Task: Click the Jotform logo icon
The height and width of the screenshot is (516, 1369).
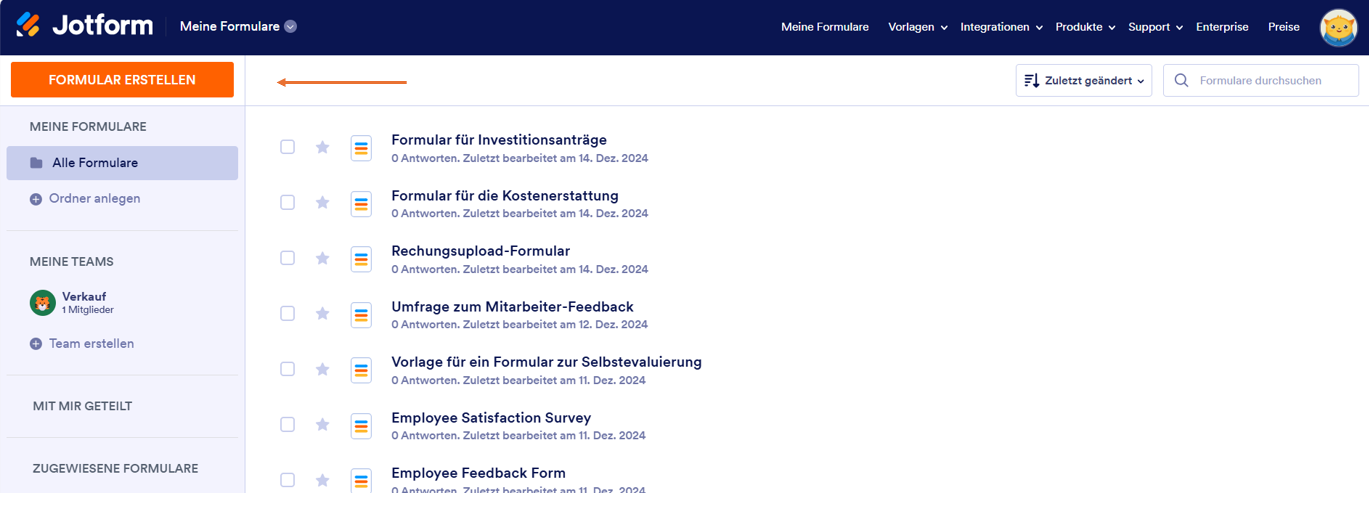Action: [28, 25]
